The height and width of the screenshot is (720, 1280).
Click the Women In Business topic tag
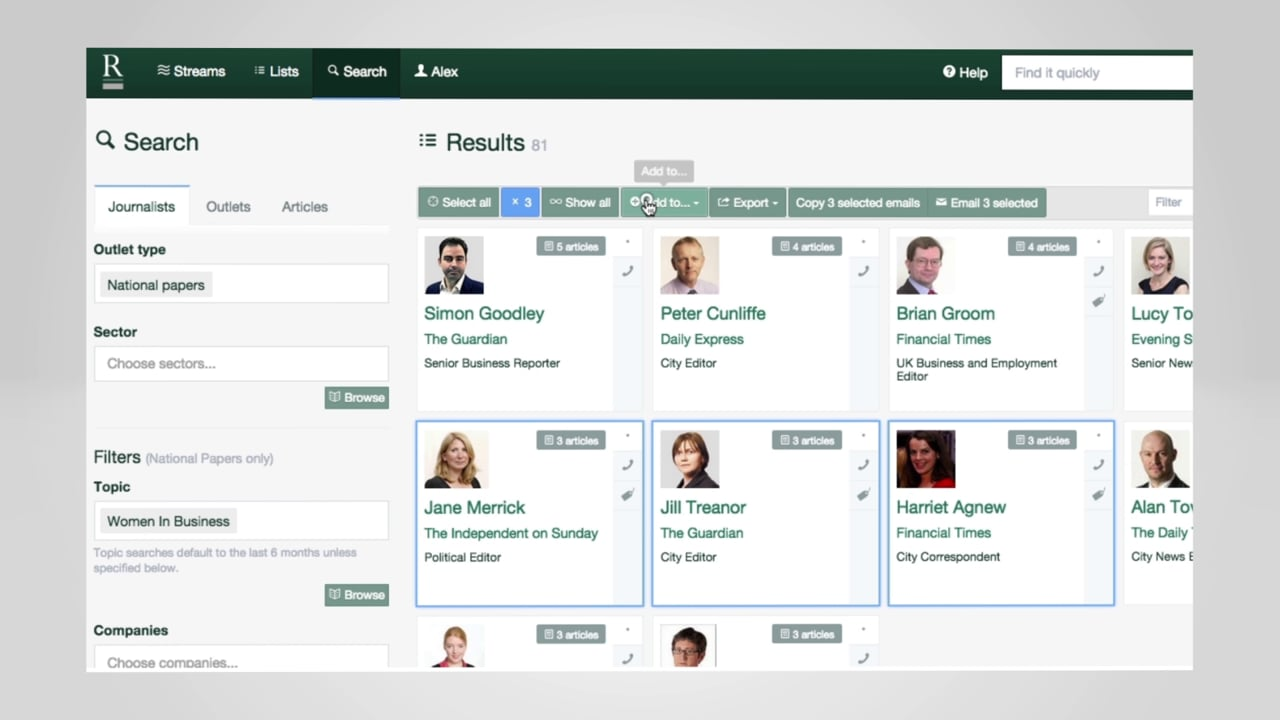pos(168,521)
